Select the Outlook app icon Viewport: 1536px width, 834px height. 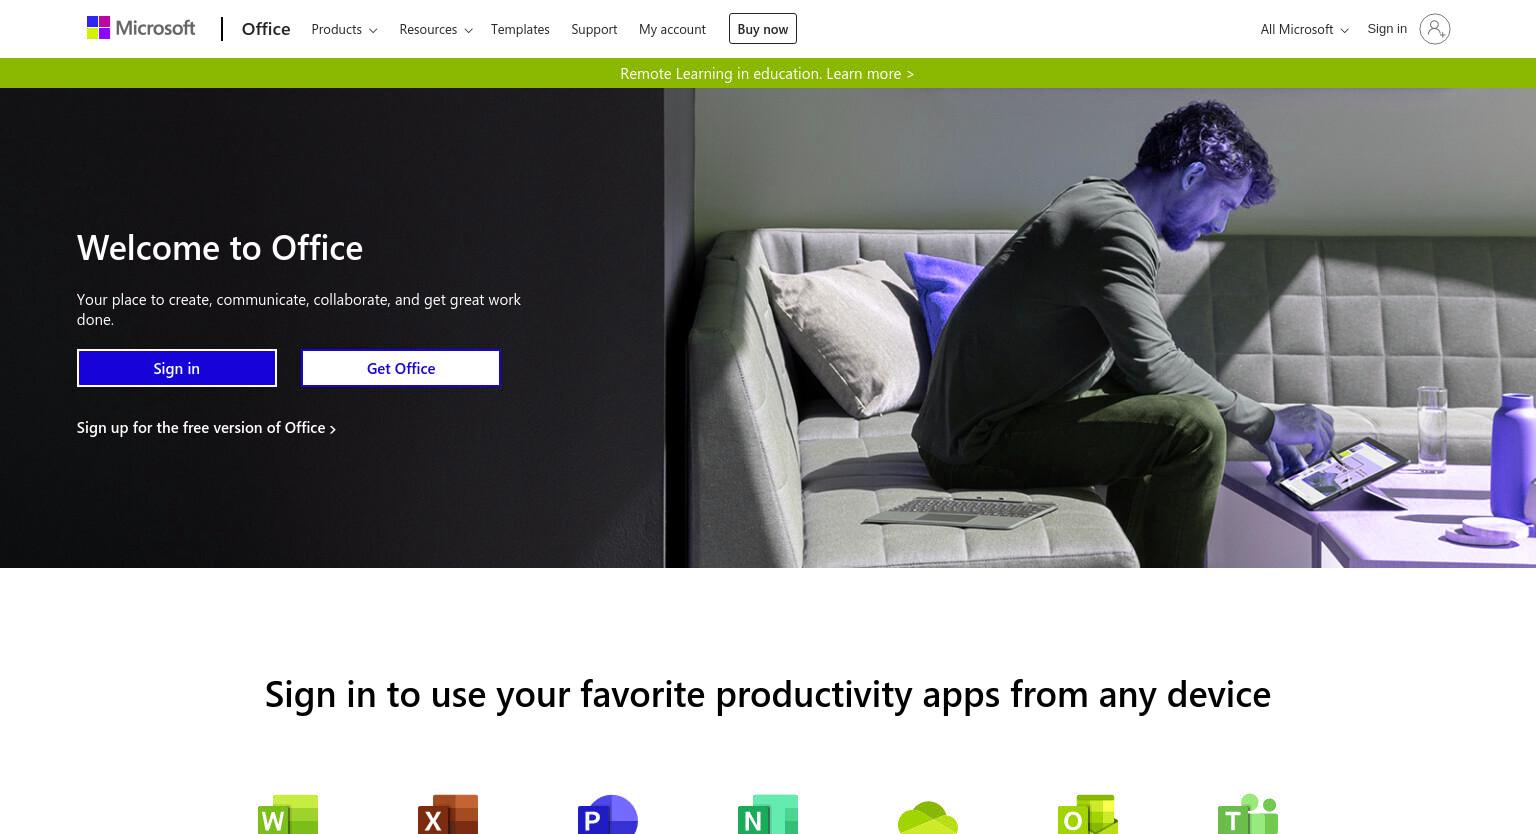(x=1088, y=814)
